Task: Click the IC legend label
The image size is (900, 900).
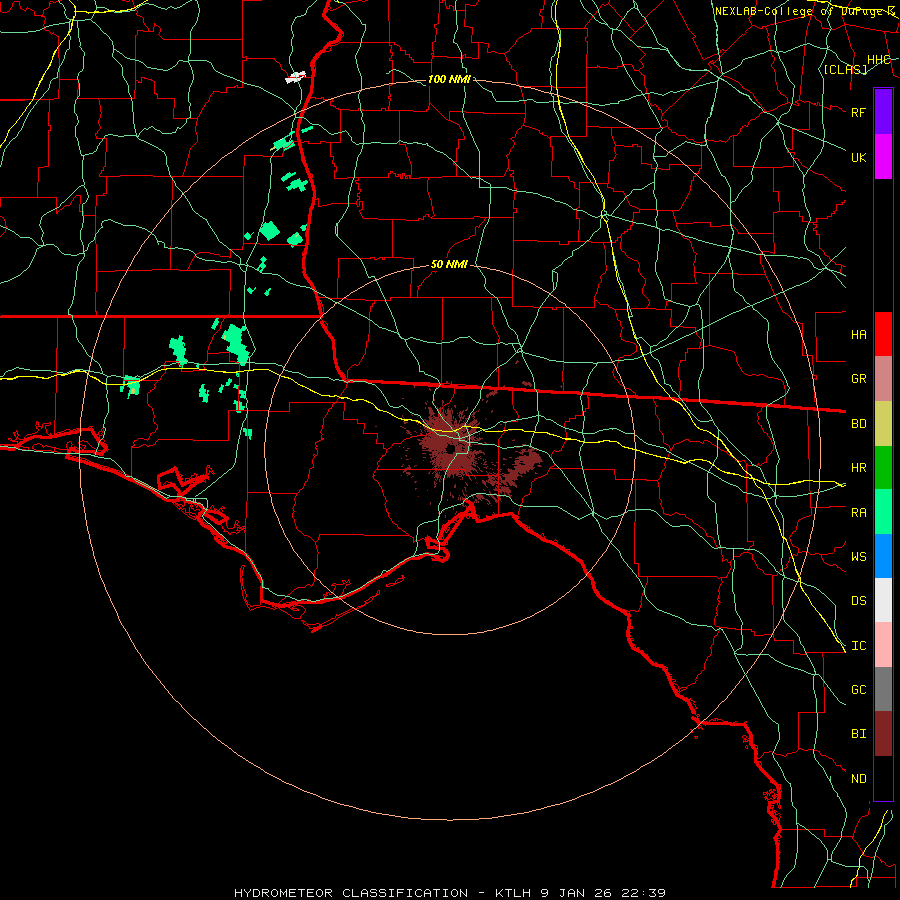Action: [x=859, y=645]
